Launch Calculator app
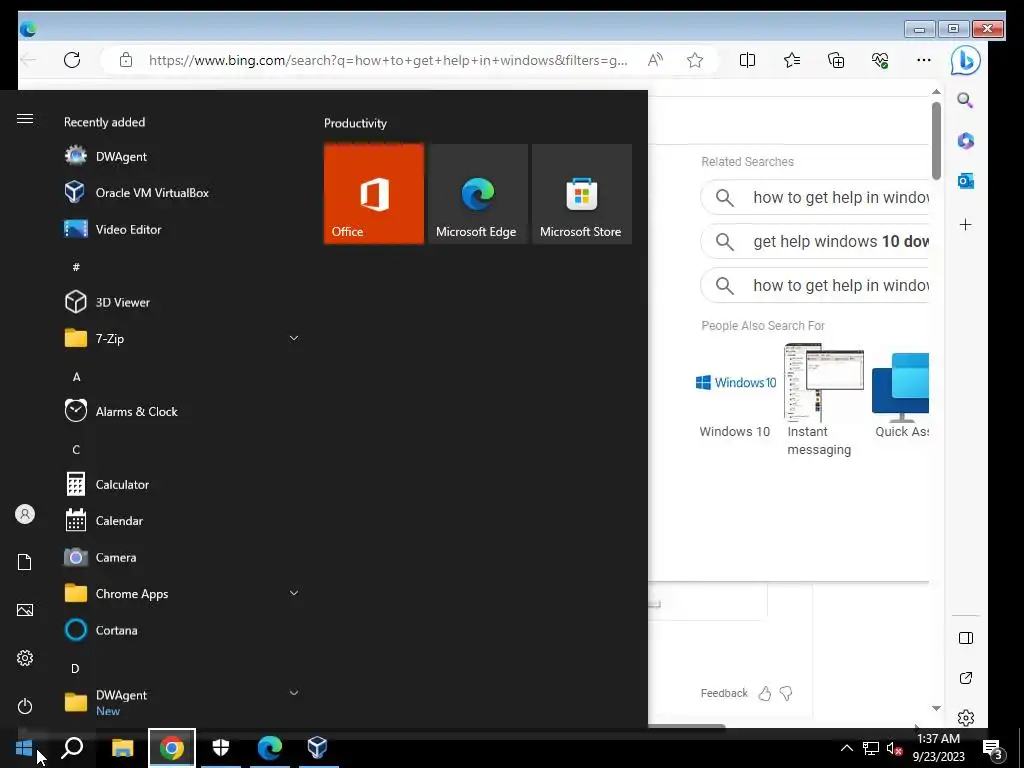Viewport: 1024px width, 768px height. point(182,485)
